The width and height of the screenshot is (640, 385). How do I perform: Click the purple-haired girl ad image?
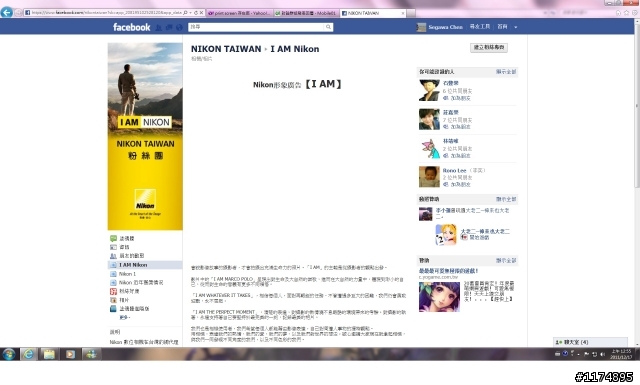pyautogui.click(x=439, y=297)
